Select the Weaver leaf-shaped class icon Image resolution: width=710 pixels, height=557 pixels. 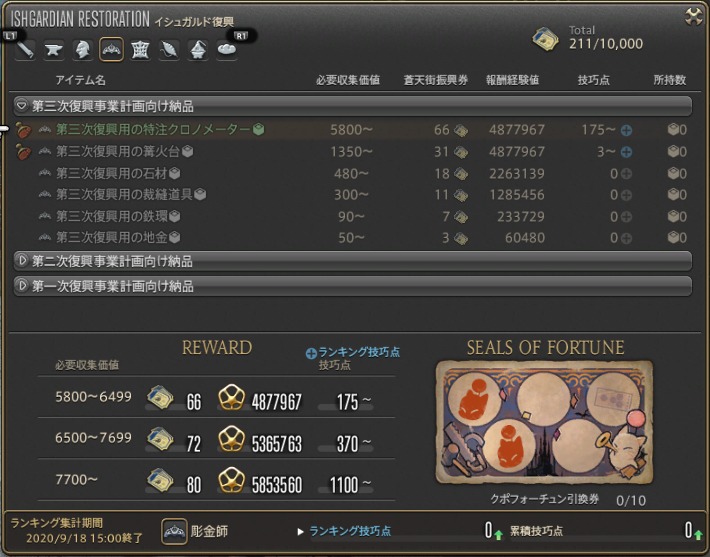[169, 49]
